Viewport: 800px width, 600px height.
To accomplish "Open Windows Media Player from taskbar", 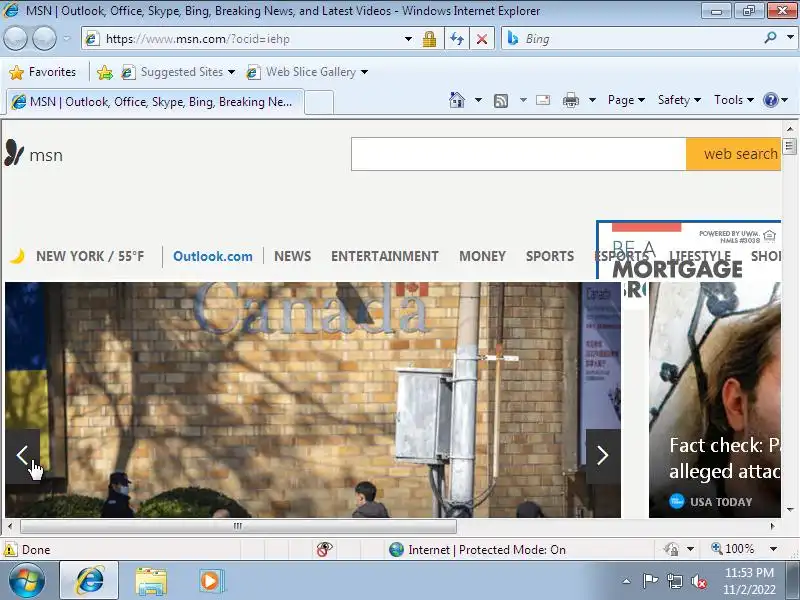I will 210,581.
